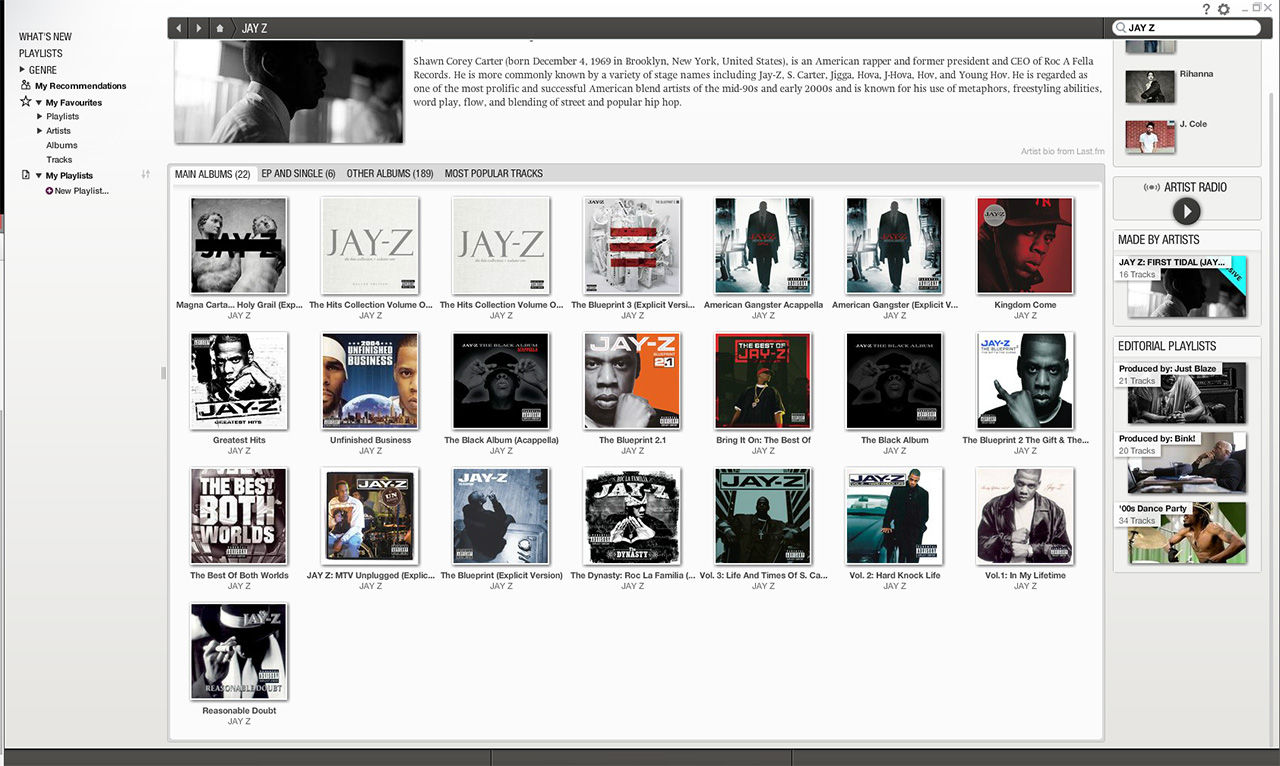Collapse the My Favourites tree
Screen dimensions: 1280x766
tap(39, 102)
